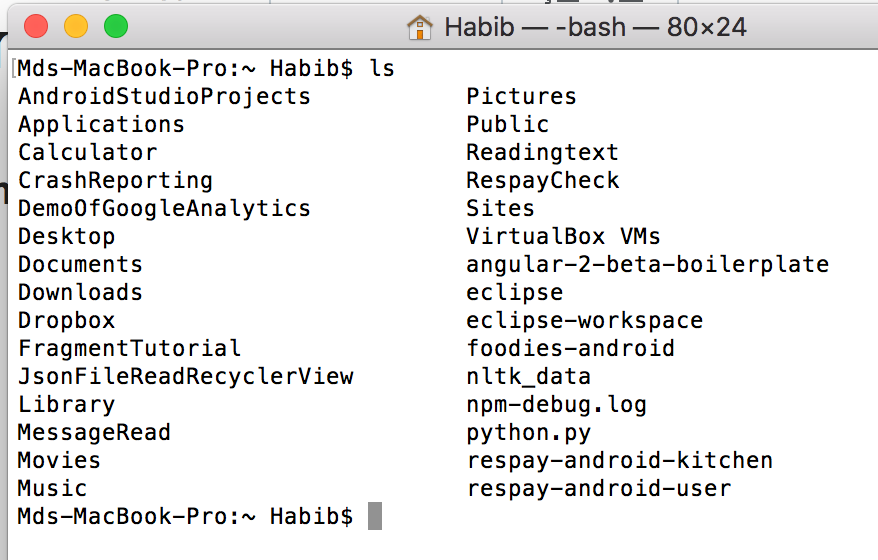Click the home folder icon in title bar
Viewport: 878px width, 560px height.
[420, 27]
